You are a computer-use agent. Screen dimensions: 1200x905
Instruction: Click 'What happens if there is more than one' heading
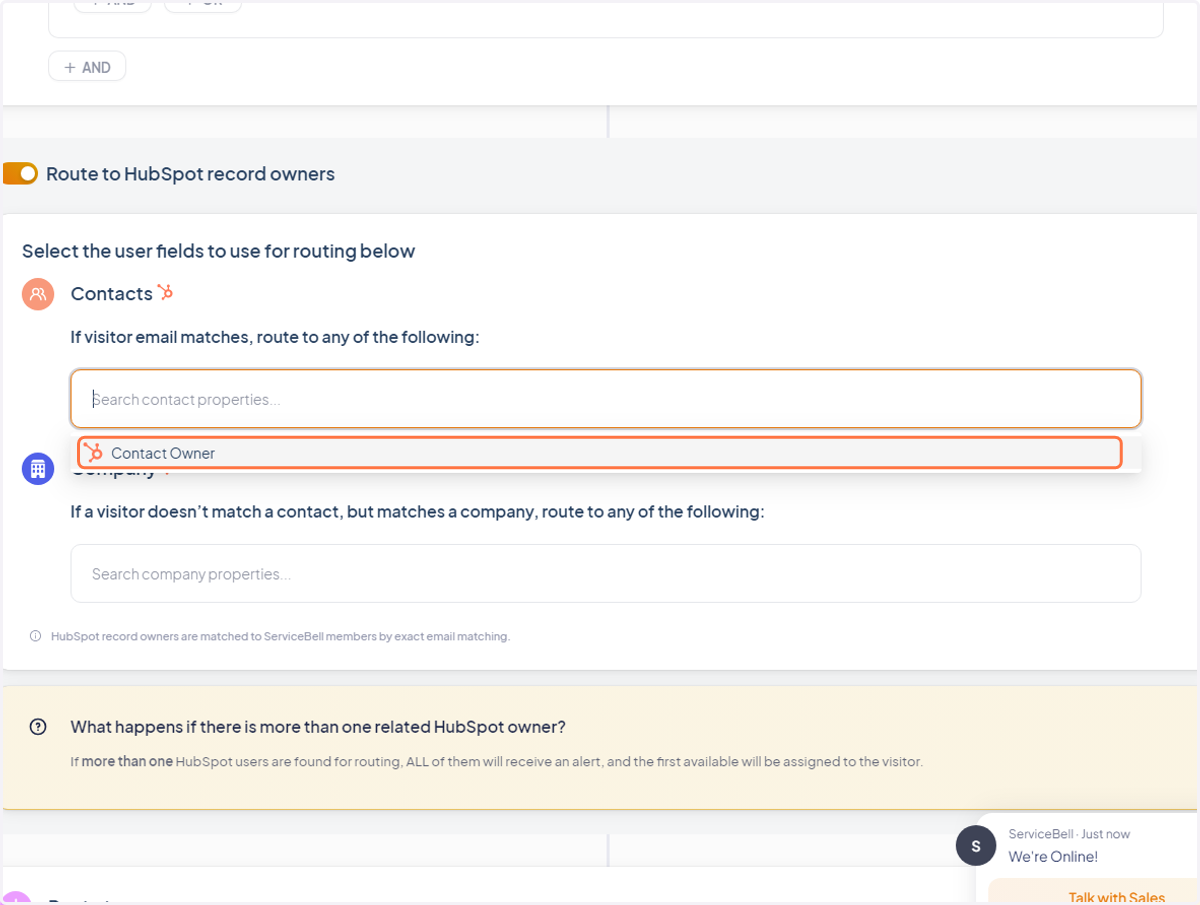318,727
